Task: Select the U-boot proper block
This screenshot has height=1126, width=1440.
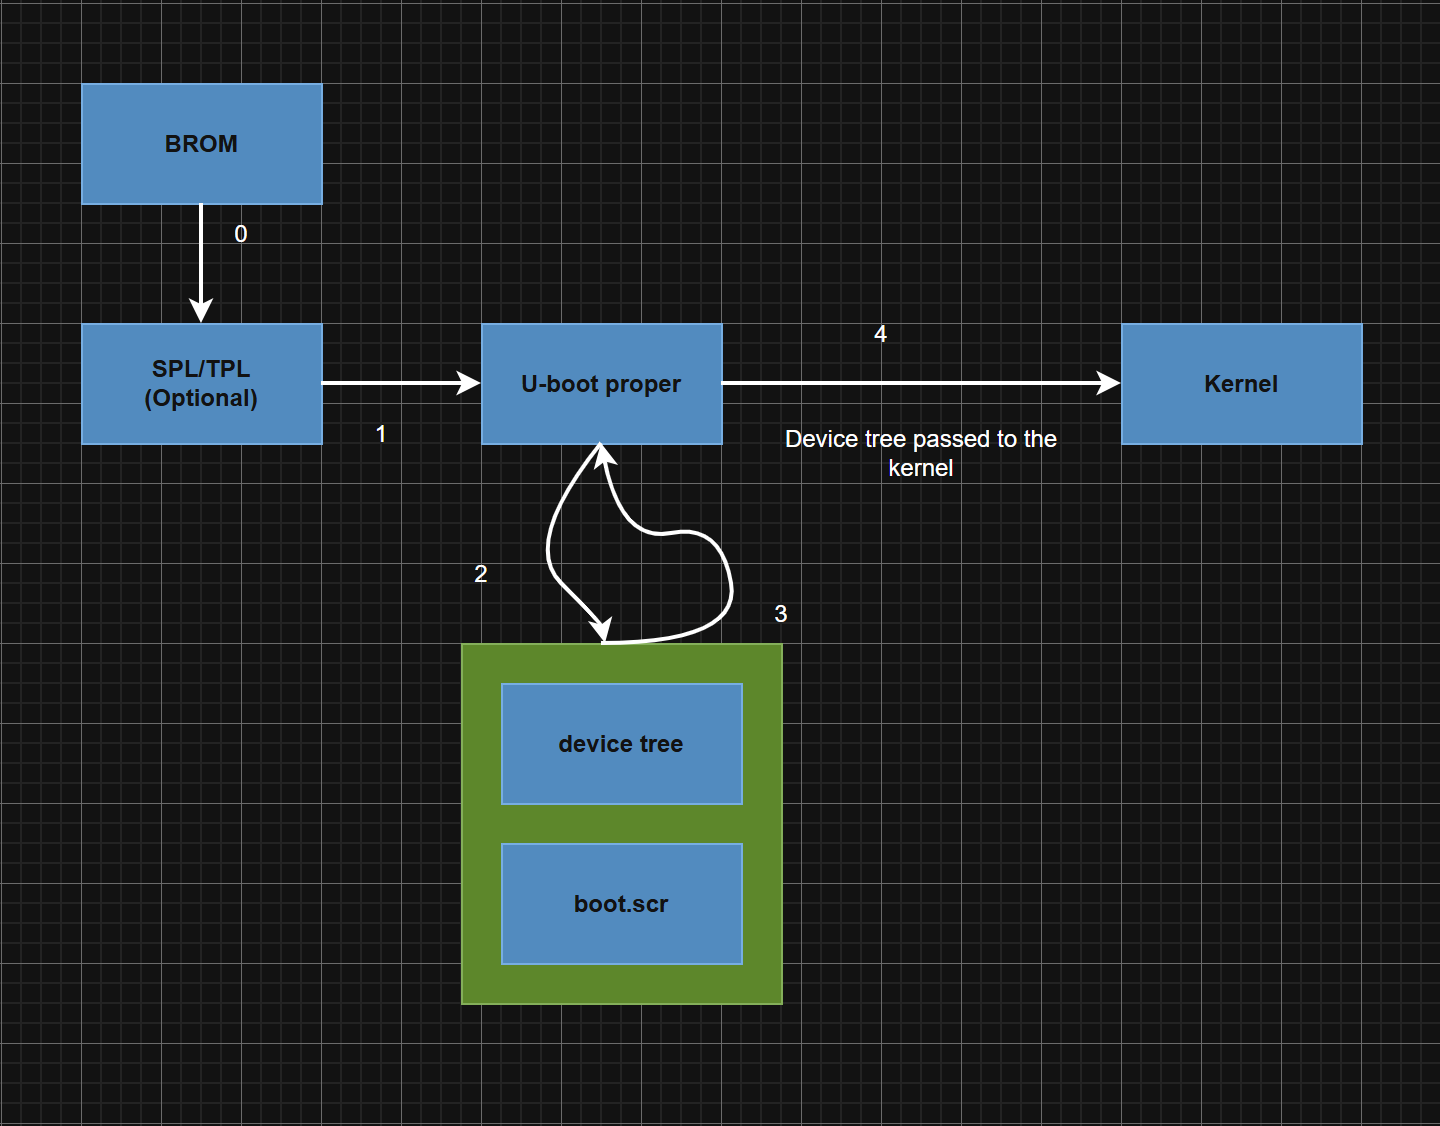Action: pos(602,384)
